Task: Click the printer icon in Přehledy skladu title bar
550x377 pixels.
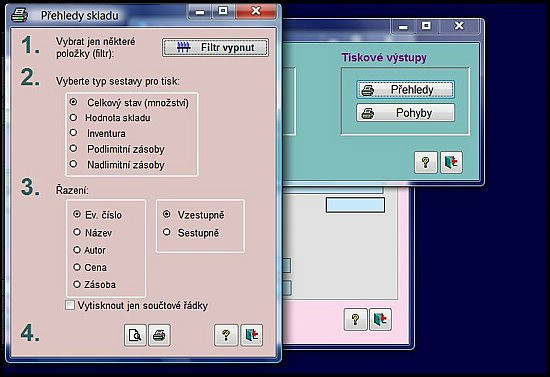Action: [x=19, y=15]
